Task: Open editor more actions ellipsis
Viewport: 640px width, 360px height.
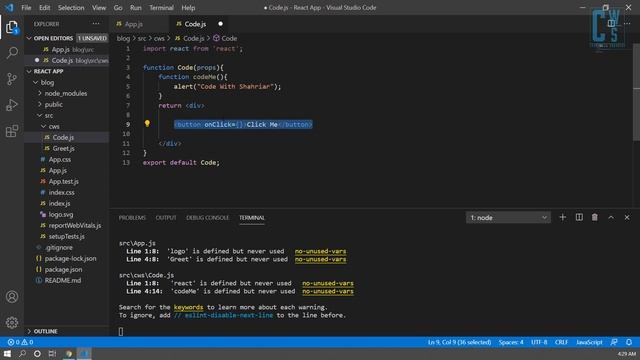Action: coord(627,24)
